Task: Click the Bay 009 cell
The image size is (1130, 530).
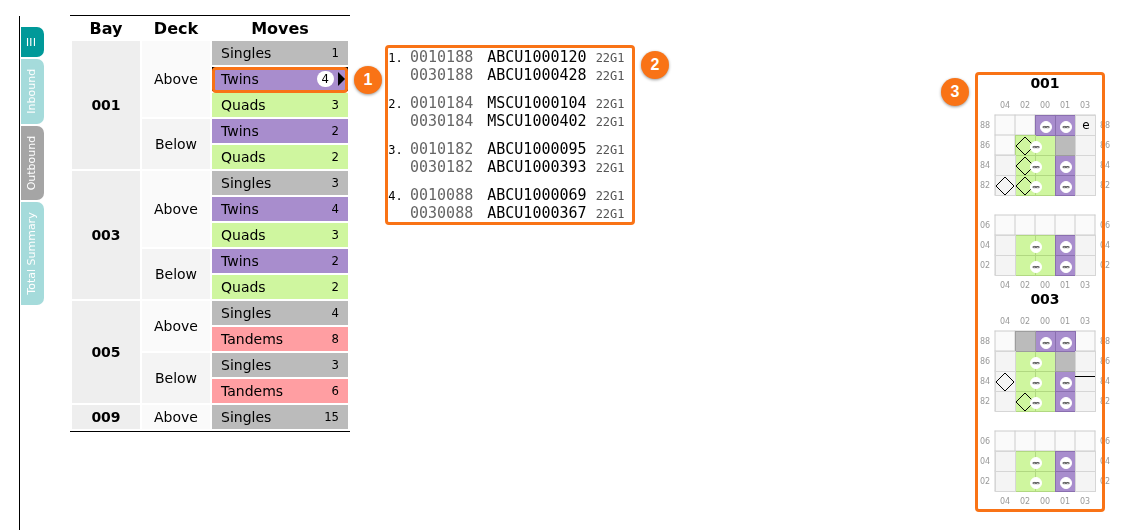Action: pos(106,417)
